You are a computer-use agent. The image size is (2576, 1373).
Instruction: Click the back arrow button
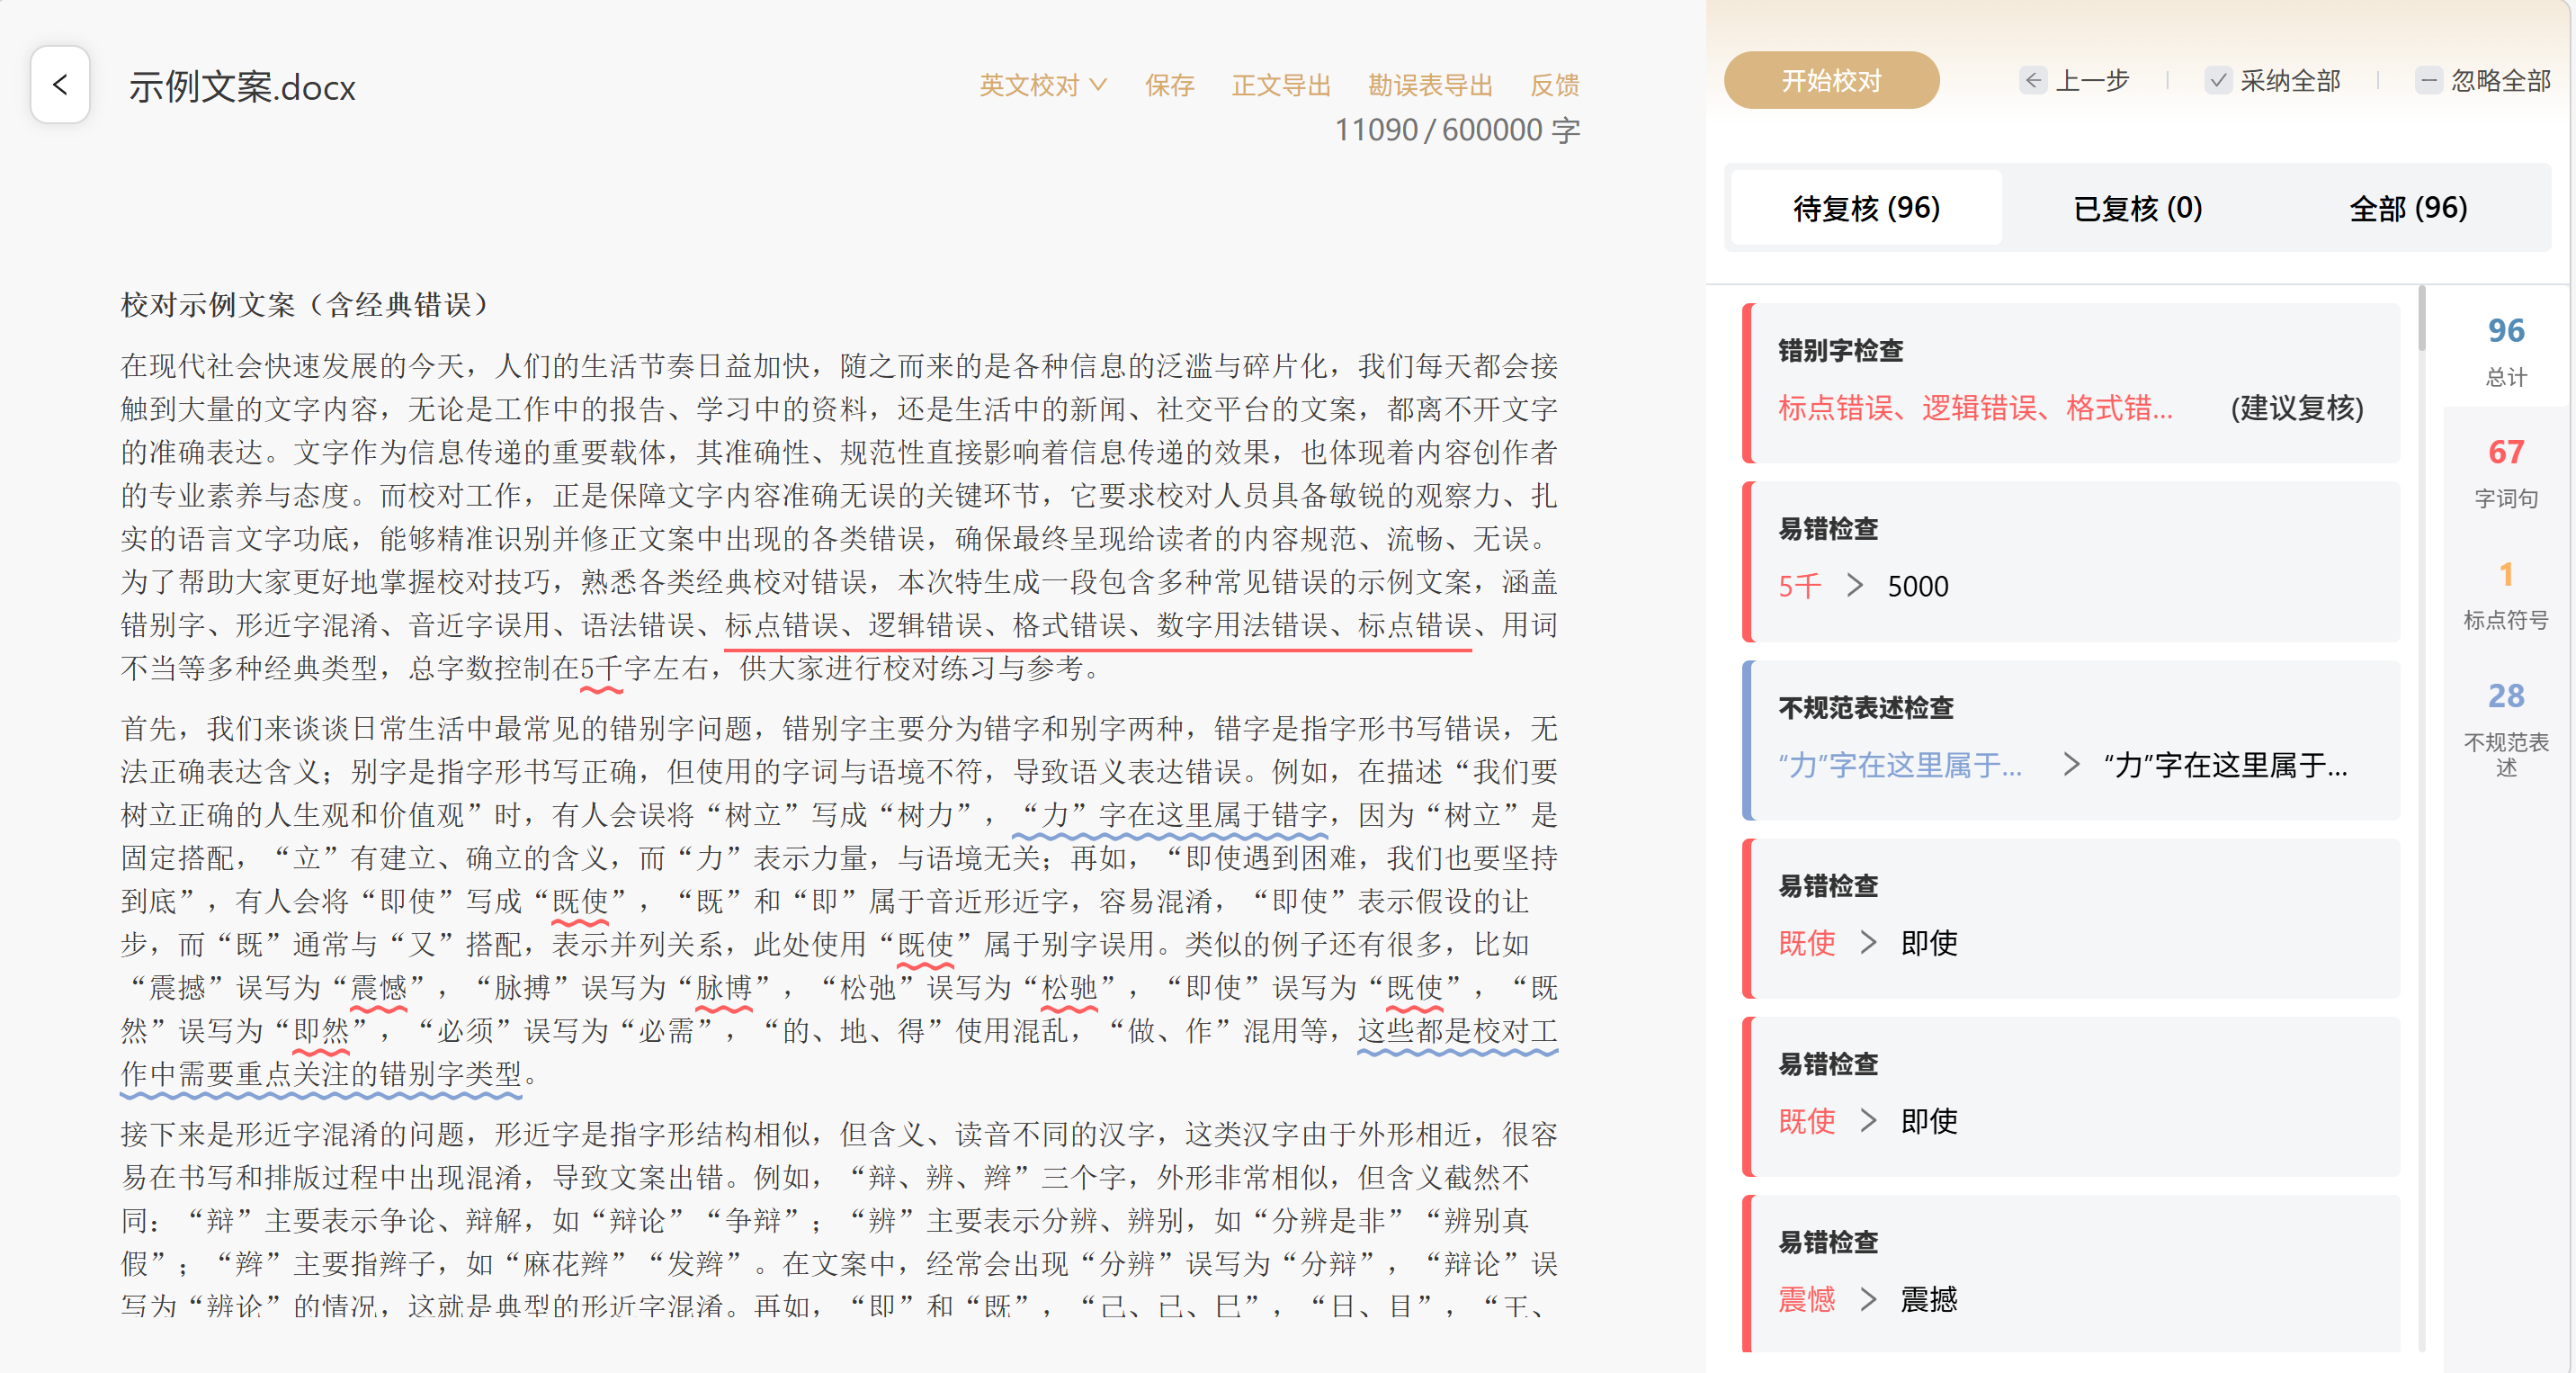60,85
